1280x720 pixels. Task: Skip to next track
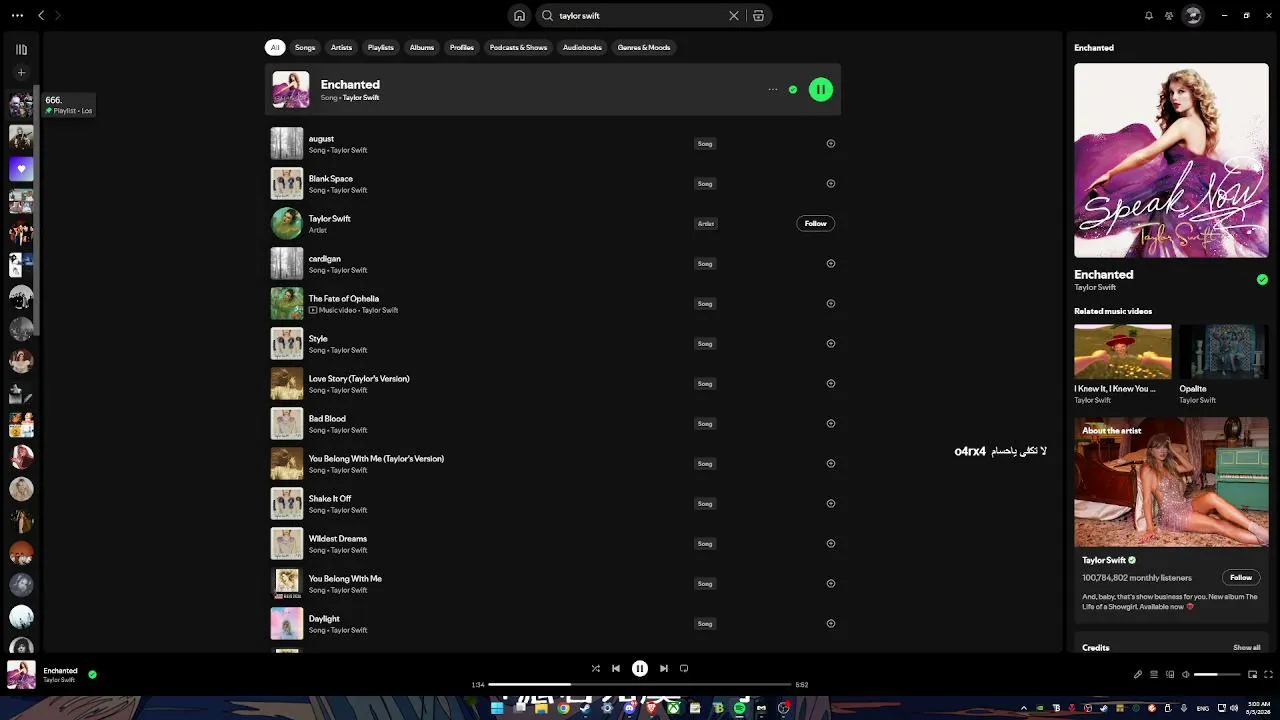coord(664,668)
